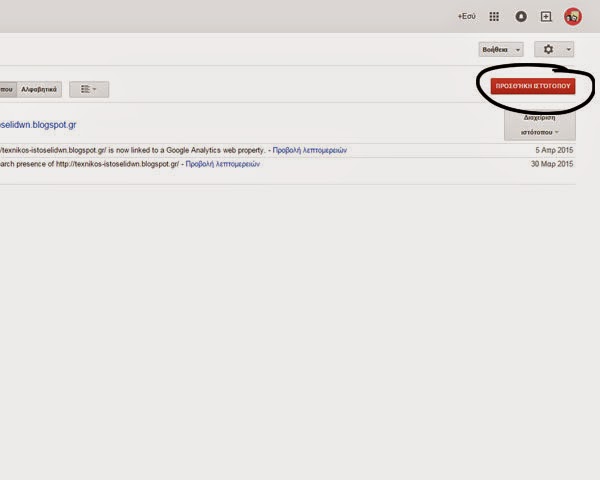
Task: Open the Βοήθεια help dropdown
Action: 501,49
